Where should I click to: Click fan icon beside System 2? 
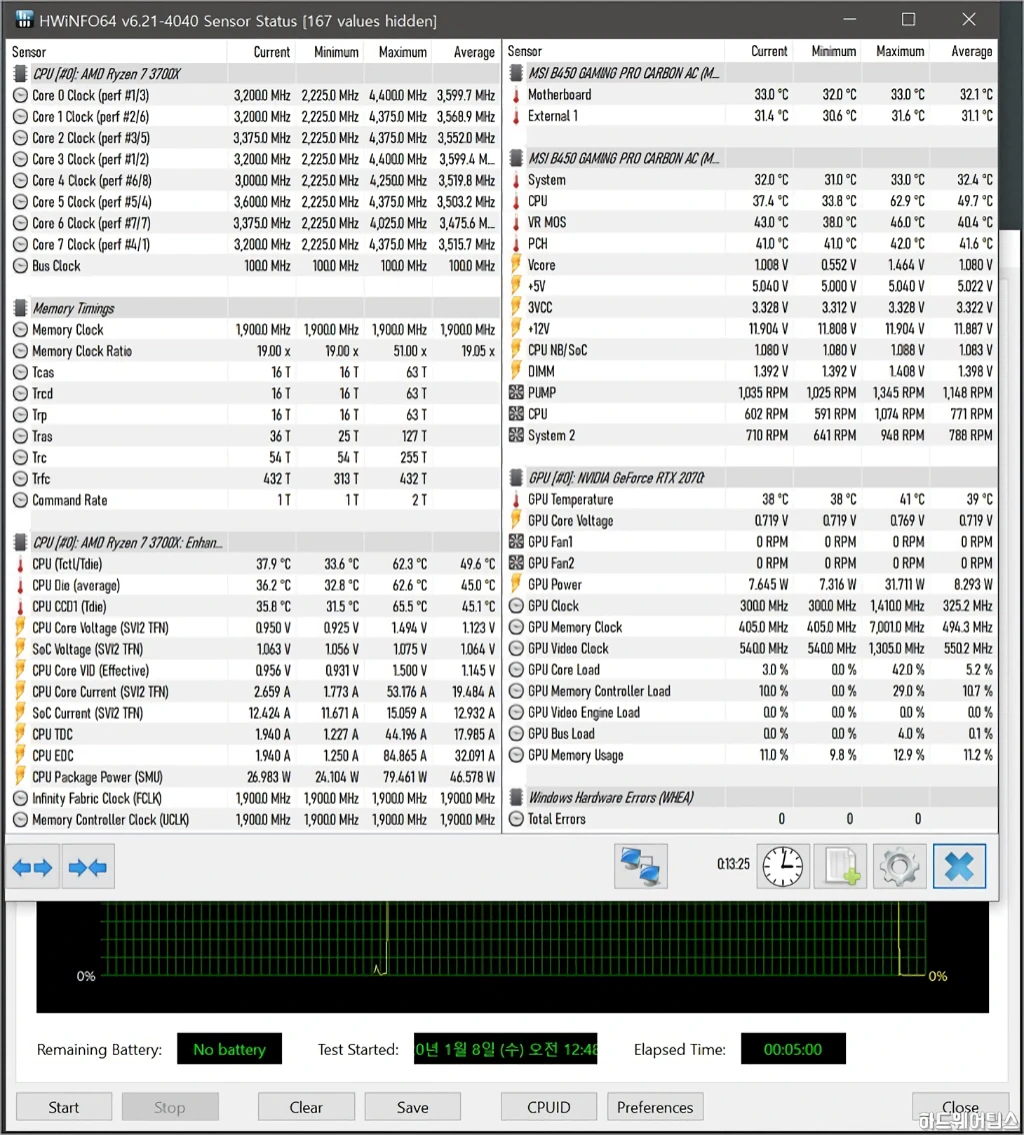(x=516, y=435)
